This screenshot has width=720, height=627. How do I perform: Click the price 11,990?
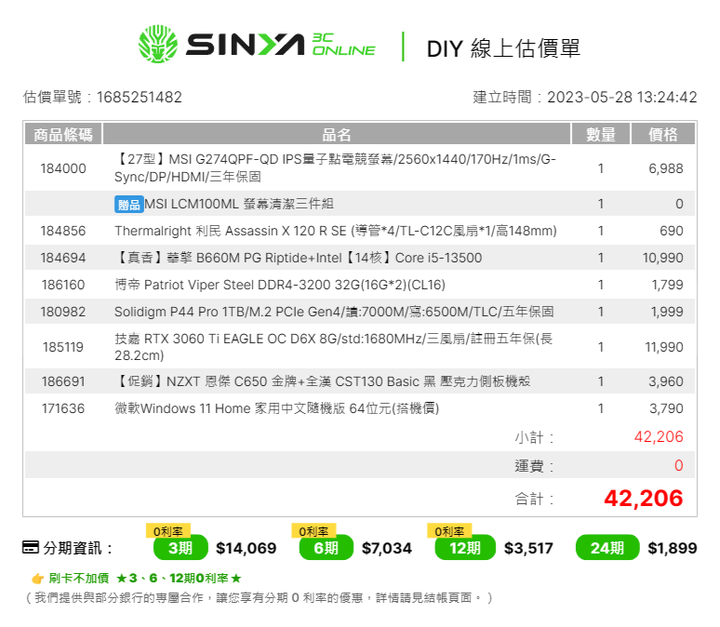click(x=664, y=347)
